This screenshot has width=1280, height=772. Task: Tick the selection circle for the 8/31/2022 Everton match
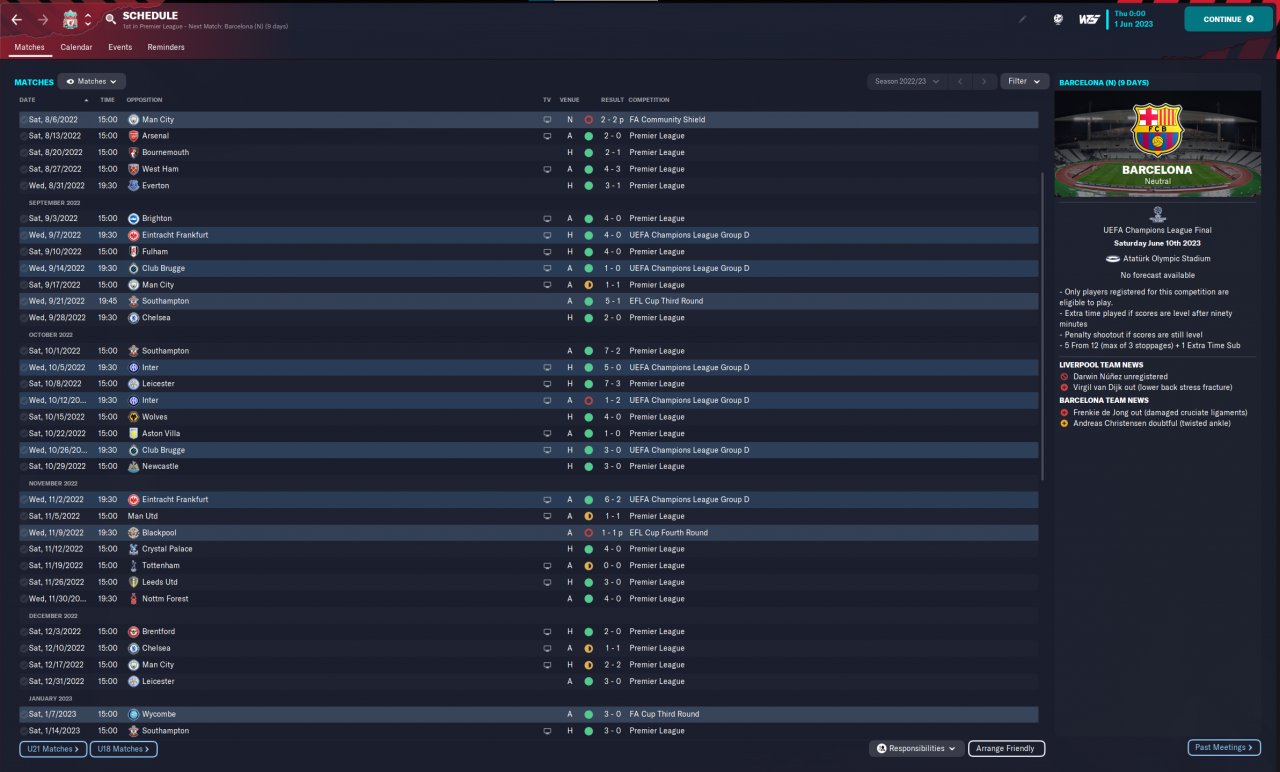pos(23,185)
